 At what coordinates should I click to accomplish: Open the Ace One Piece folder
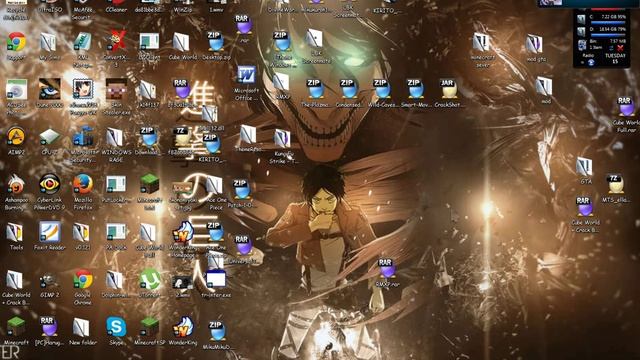point(214,186)
